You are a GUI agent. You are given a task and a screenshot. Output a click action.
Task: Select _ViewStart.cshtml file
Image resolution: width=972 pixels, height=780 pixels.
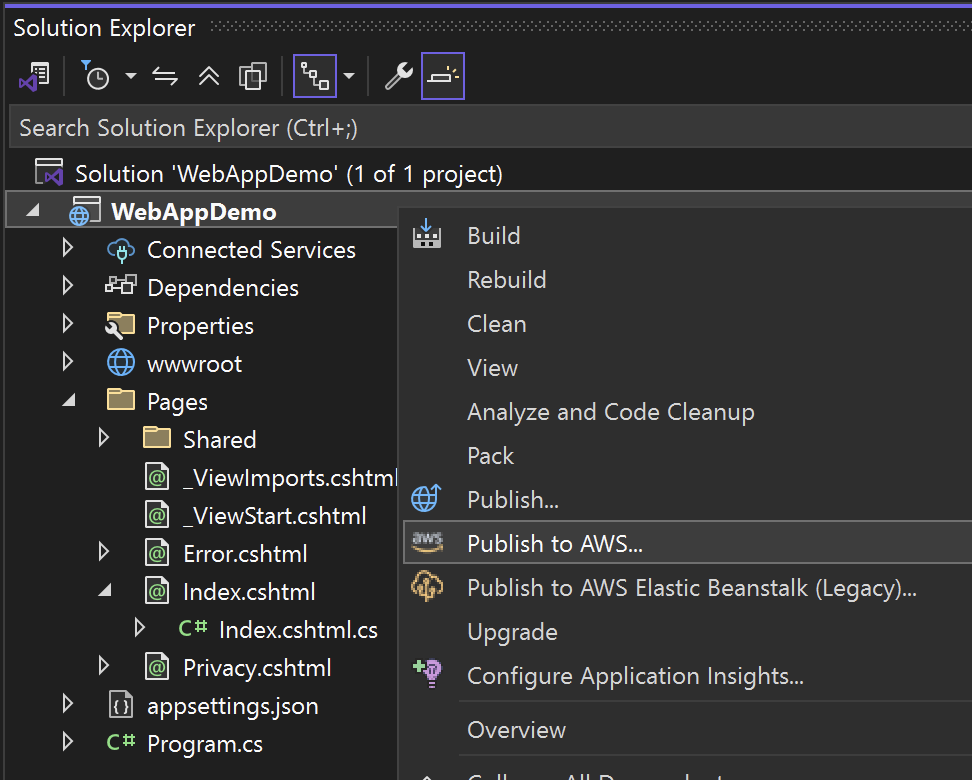coord(275,516)
